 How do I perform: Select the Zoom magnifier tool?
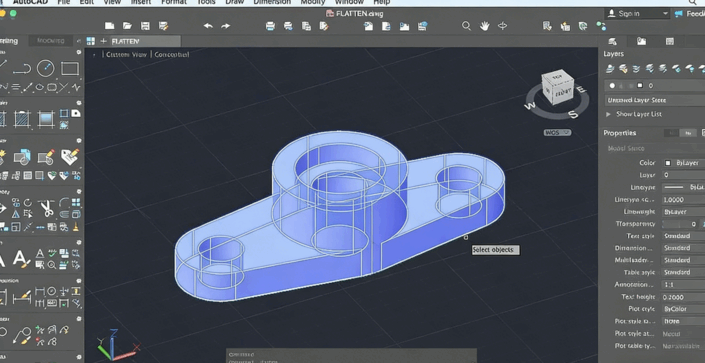466,26
